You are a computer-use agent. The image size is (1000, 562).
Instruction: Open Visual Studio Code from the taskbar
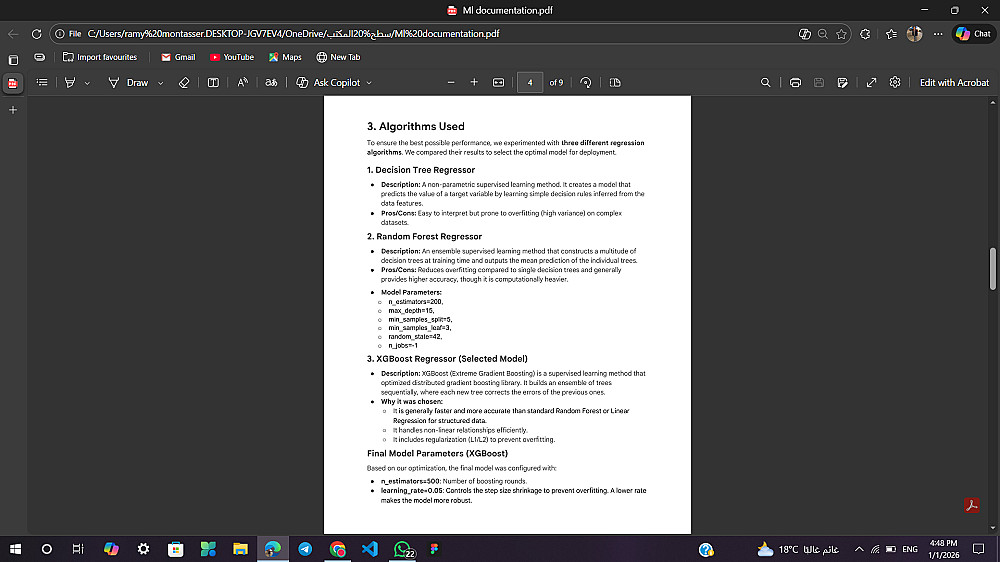370,549
